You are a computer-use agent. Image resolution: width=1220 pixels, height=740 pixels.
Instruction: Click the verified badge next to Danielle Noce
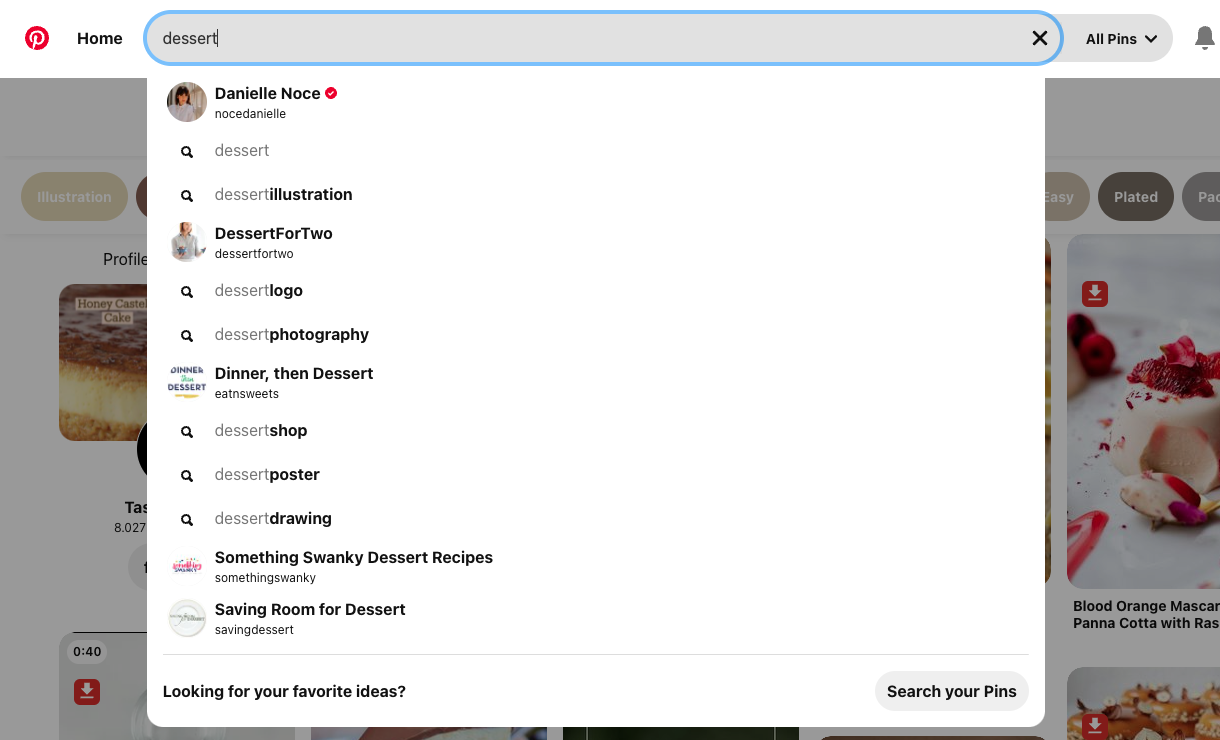[331, 93]
